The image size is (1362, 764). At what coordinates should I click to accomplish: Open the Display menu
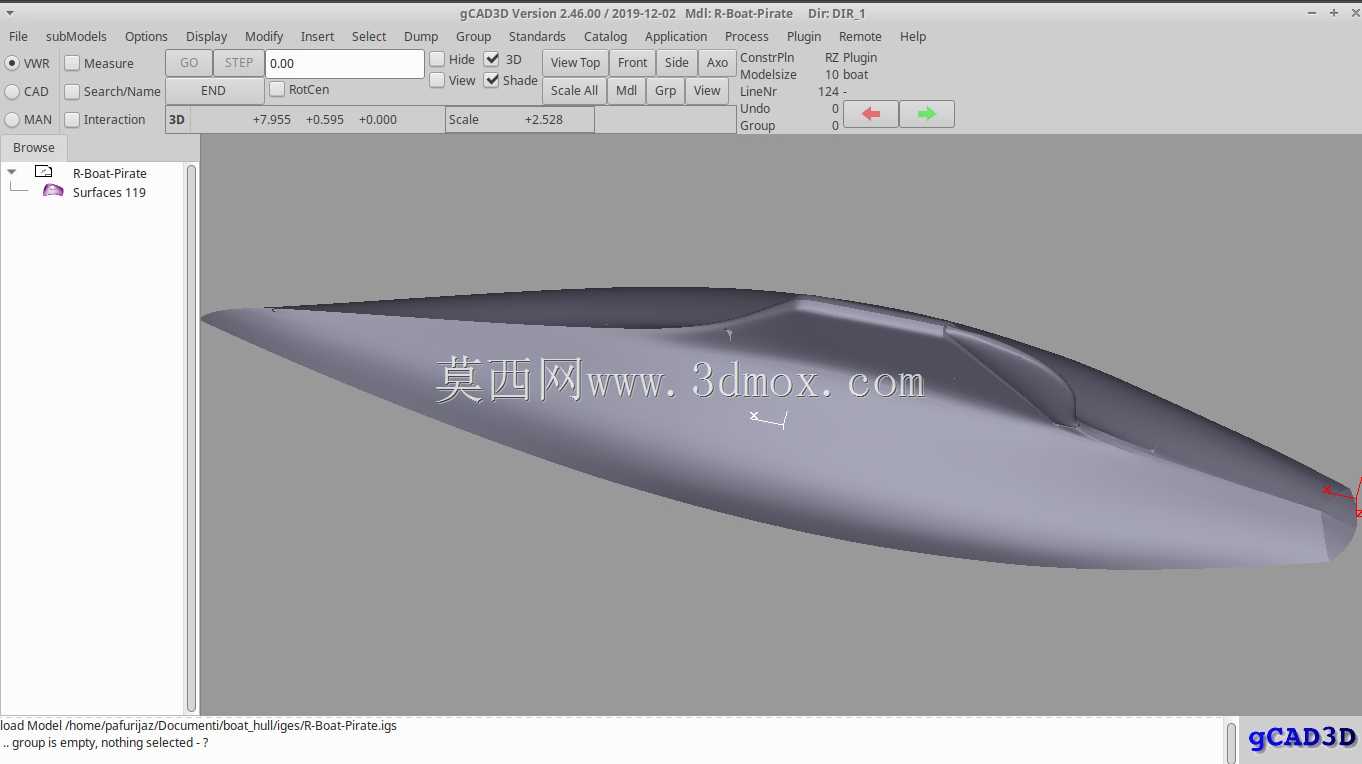click(207, 36)
